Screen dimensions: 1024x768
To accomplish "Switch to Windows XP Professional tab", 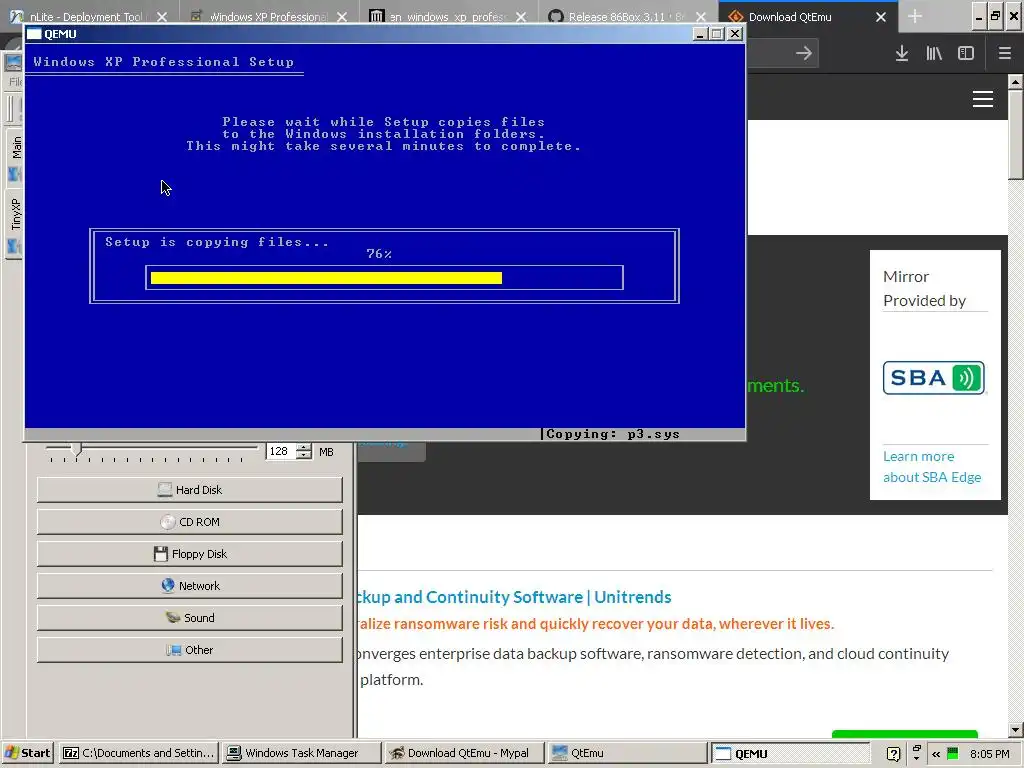I will [x=268, y=17].
